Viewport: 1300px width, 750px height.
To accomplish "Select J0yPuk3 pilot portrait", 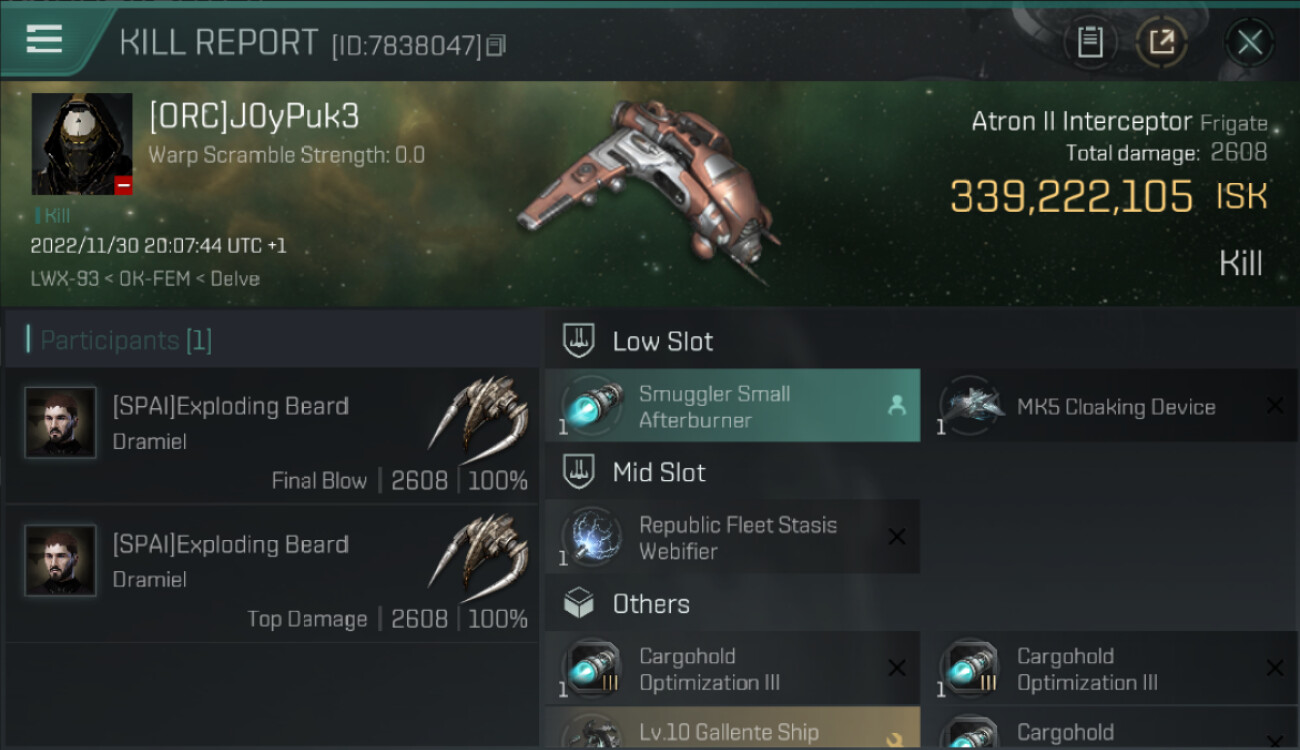I will tap(82, 144).
